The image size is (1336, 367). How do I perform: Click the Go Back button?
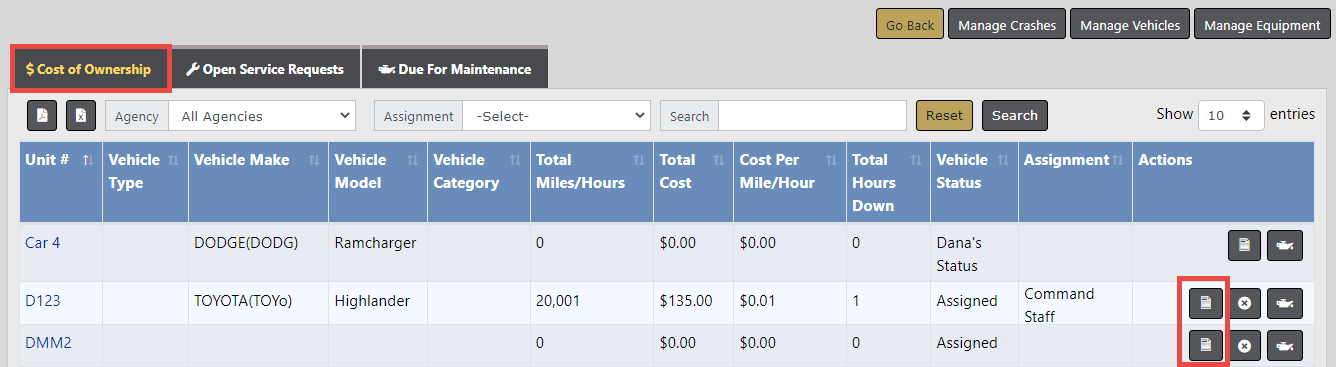tap(909, 25)
